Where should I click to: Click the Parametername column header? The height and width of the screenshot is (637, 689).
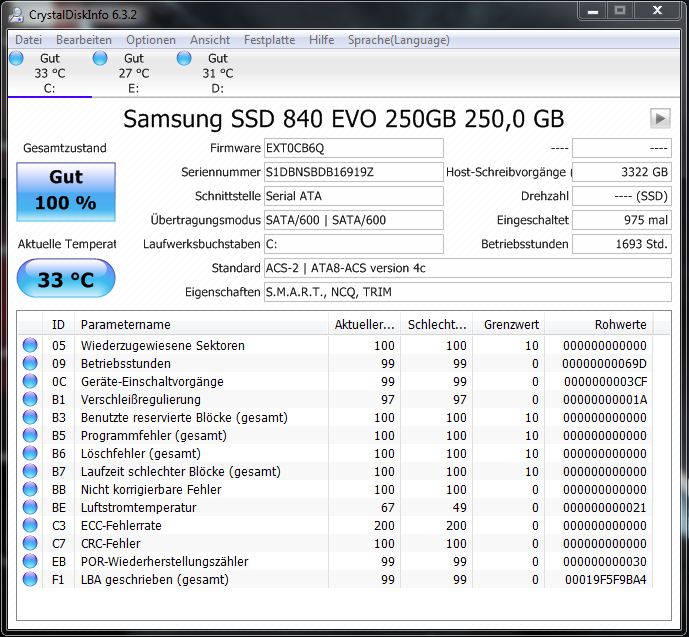201,325
